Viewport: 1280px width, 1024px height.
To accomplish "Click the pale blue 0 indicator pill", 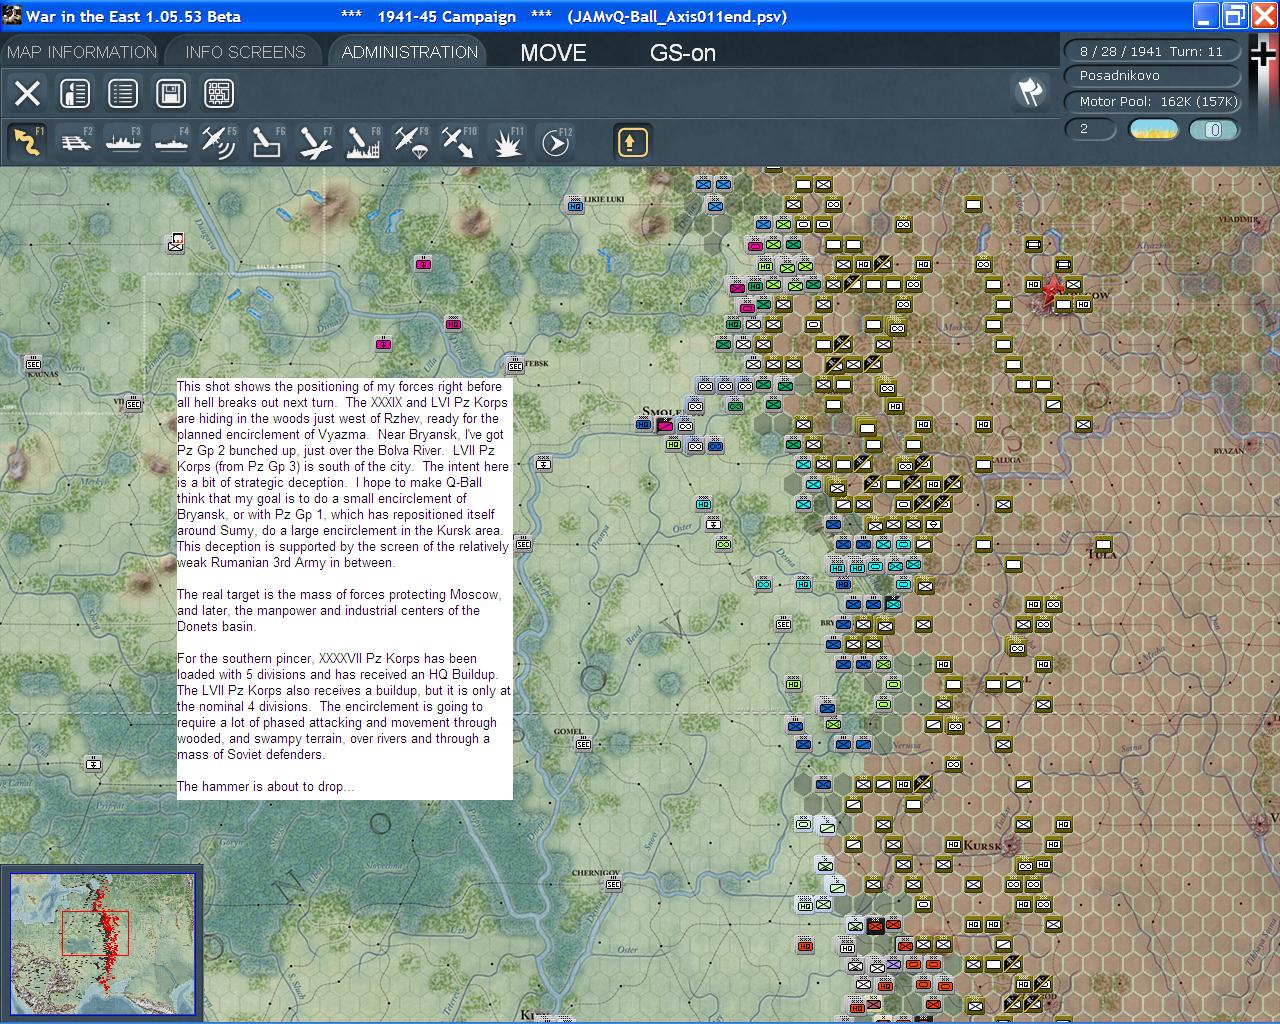I will pyautogui.click(x=1214, y=129).
